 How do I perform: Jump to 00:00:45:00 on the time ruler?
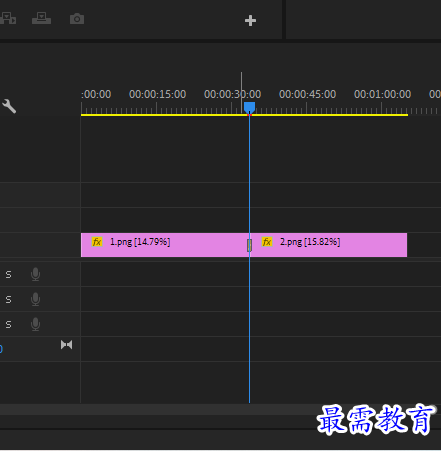pos(307,94)
